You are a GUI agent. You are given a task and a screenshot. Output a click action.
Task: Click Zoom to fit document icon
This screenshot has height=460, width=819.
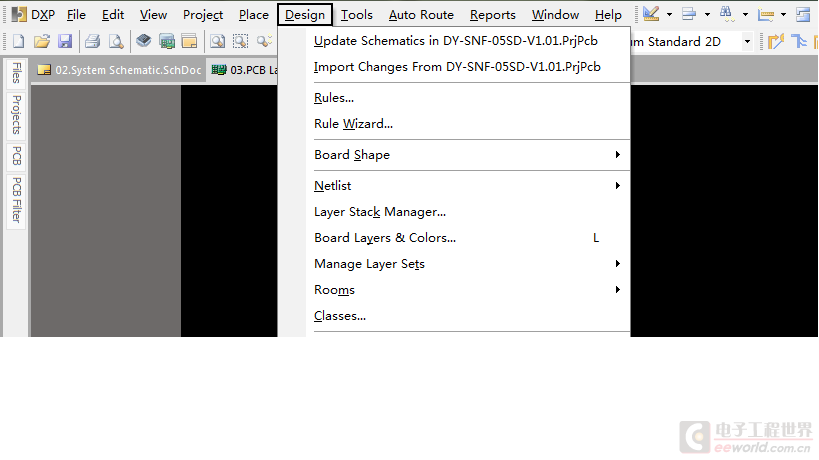tap(217, 41)
